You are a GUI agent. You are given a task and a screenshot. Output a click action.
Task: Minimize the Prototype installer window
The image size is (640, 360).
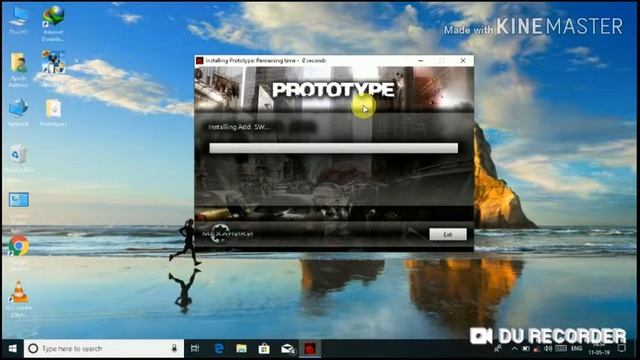point(421,60)
